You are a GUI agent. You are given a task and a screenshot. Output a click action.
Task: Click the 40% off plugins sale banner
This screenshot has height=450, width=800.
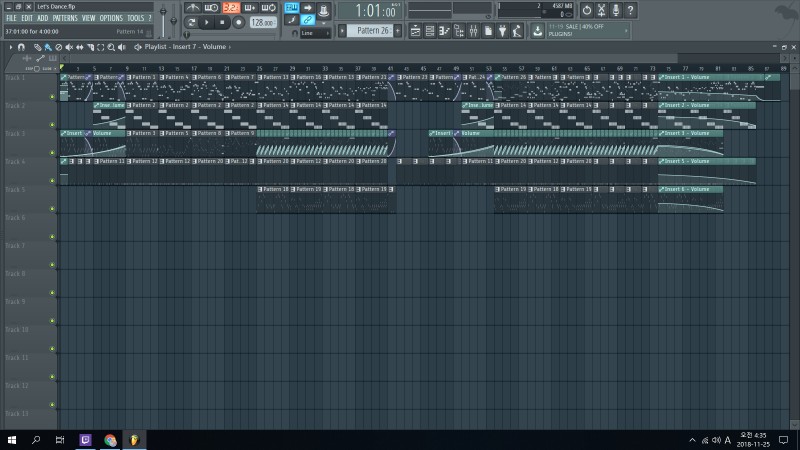573,31
